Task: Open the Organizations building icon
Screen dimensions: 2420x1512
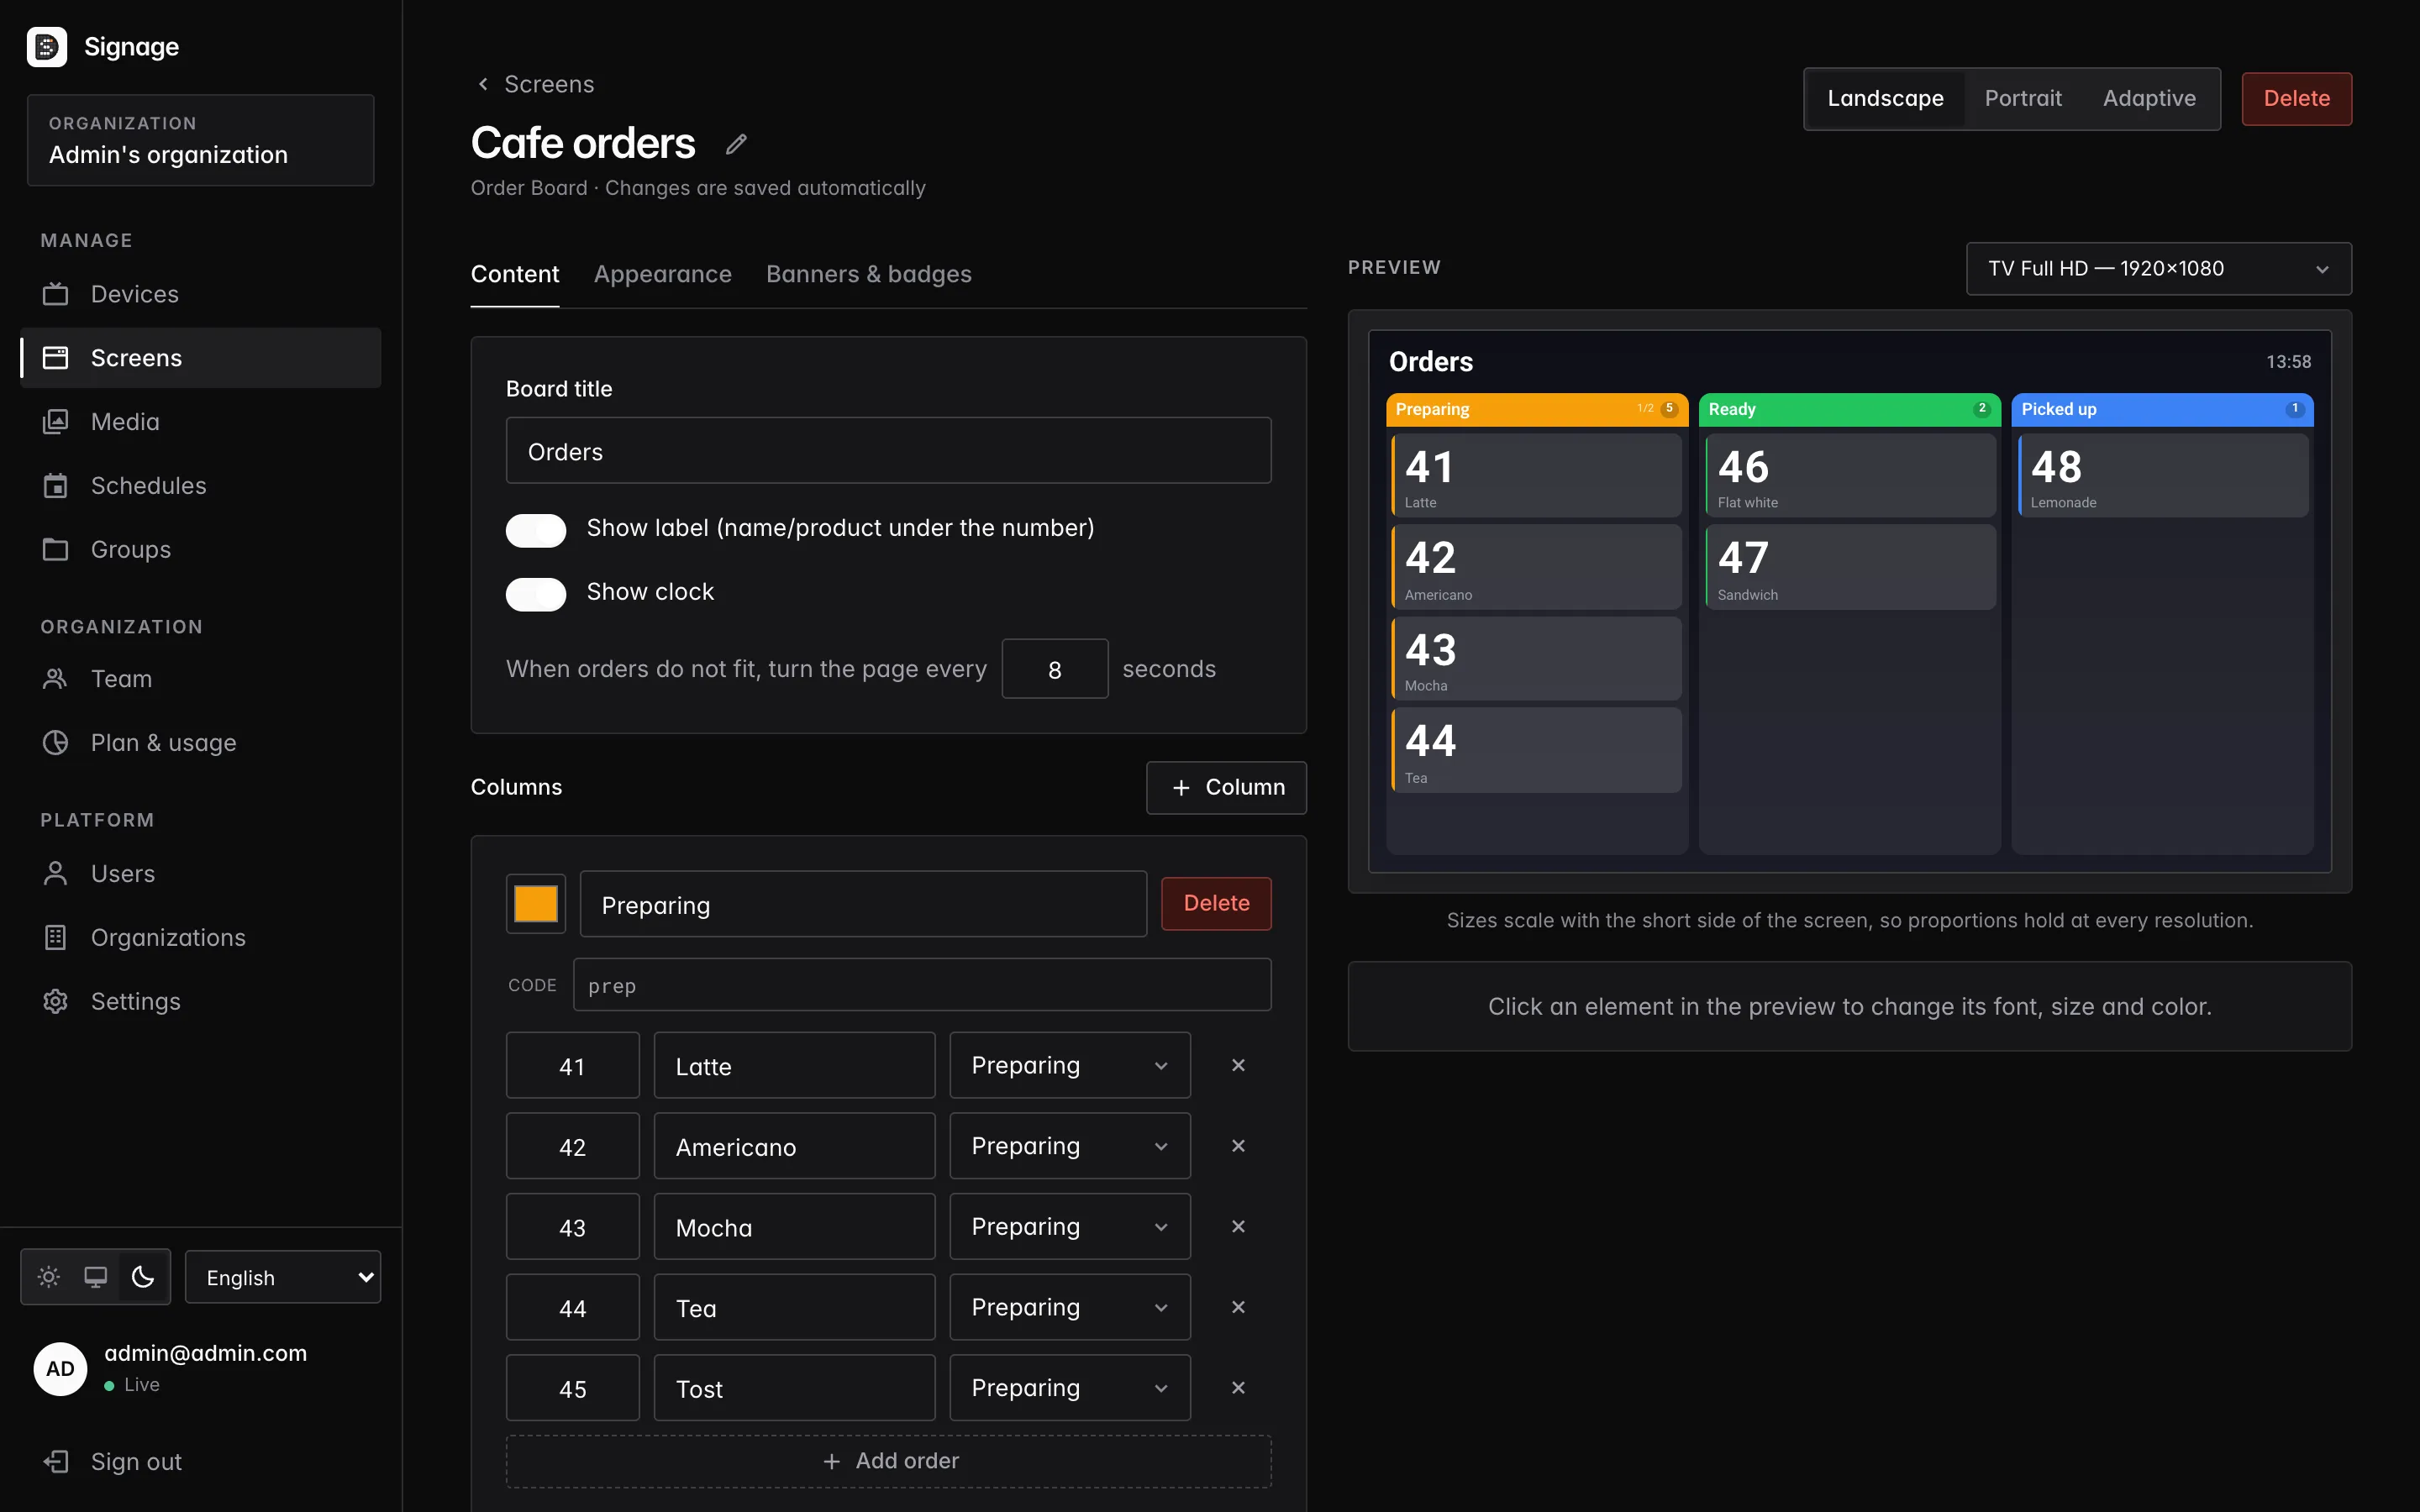Action: coord(55,938)
